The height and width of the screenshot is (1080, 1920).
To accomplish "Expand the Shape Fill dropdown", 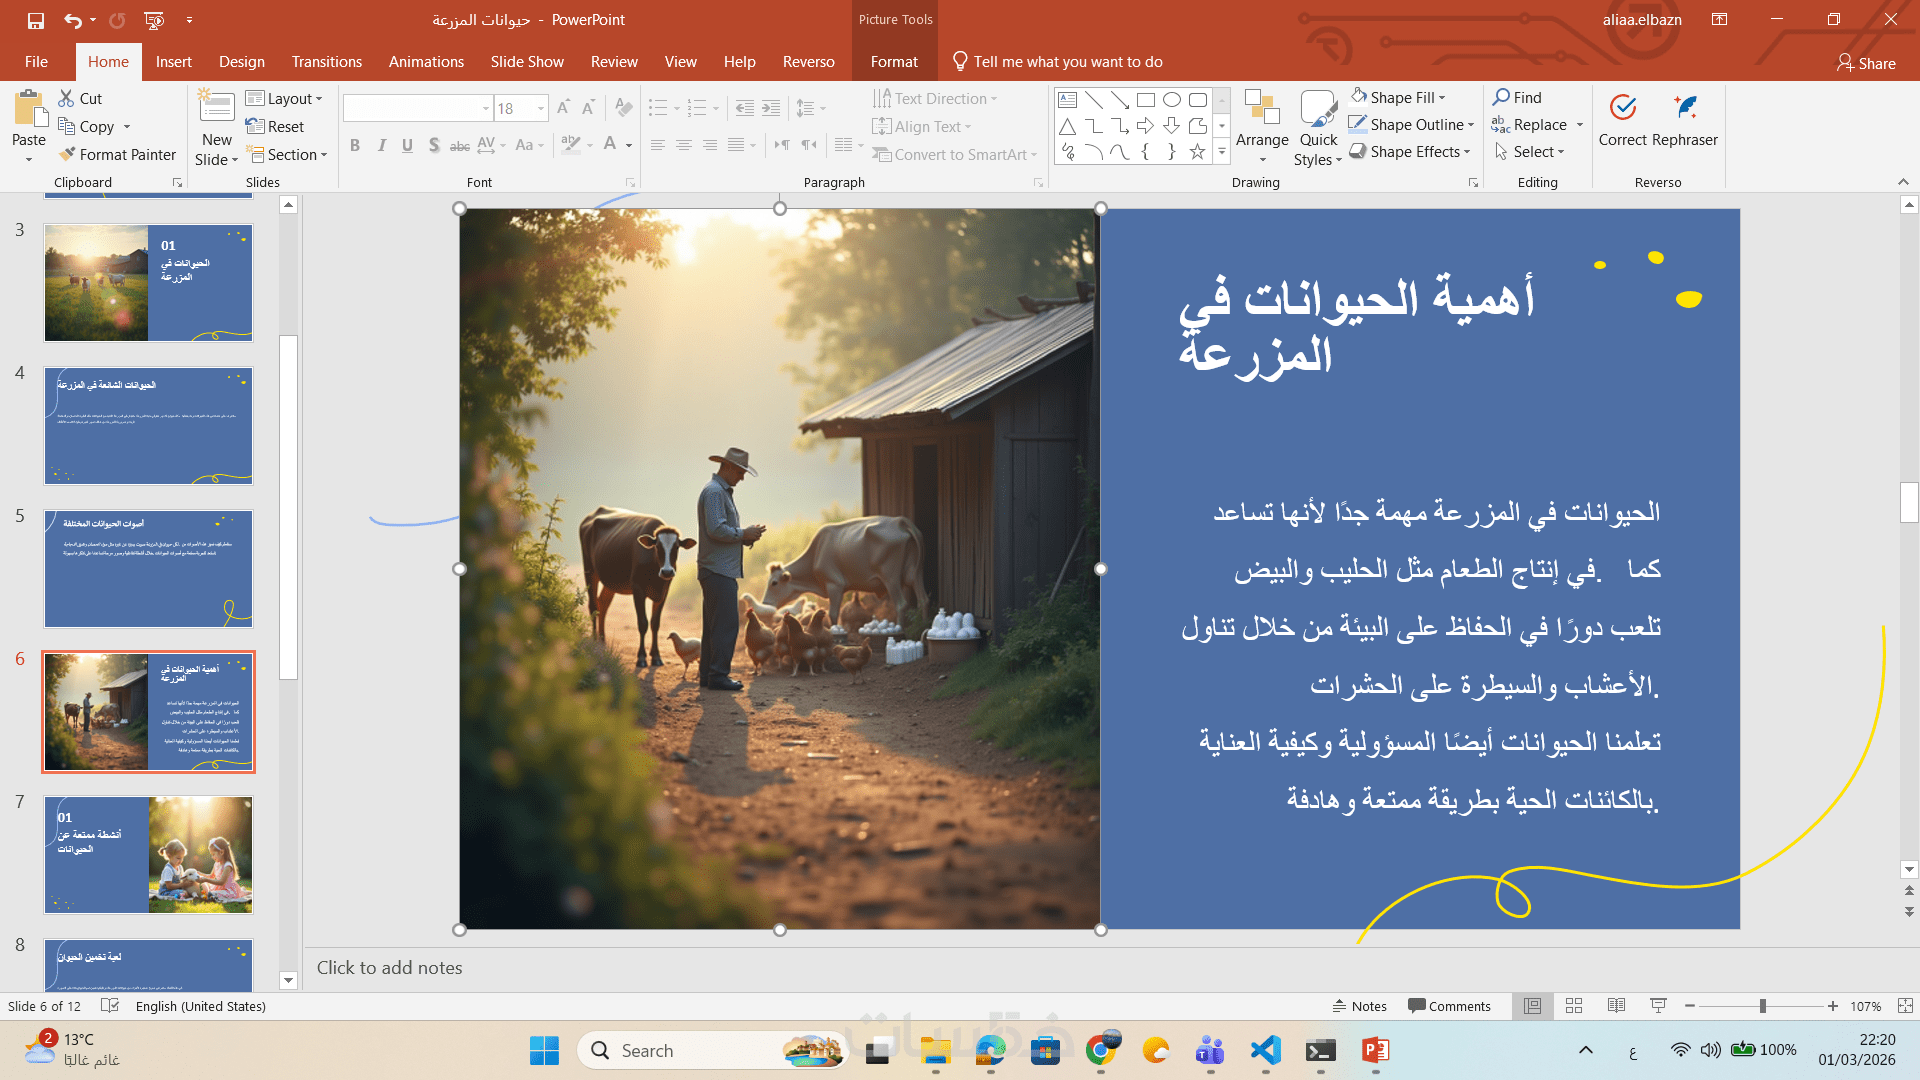I will (1442, 98).
